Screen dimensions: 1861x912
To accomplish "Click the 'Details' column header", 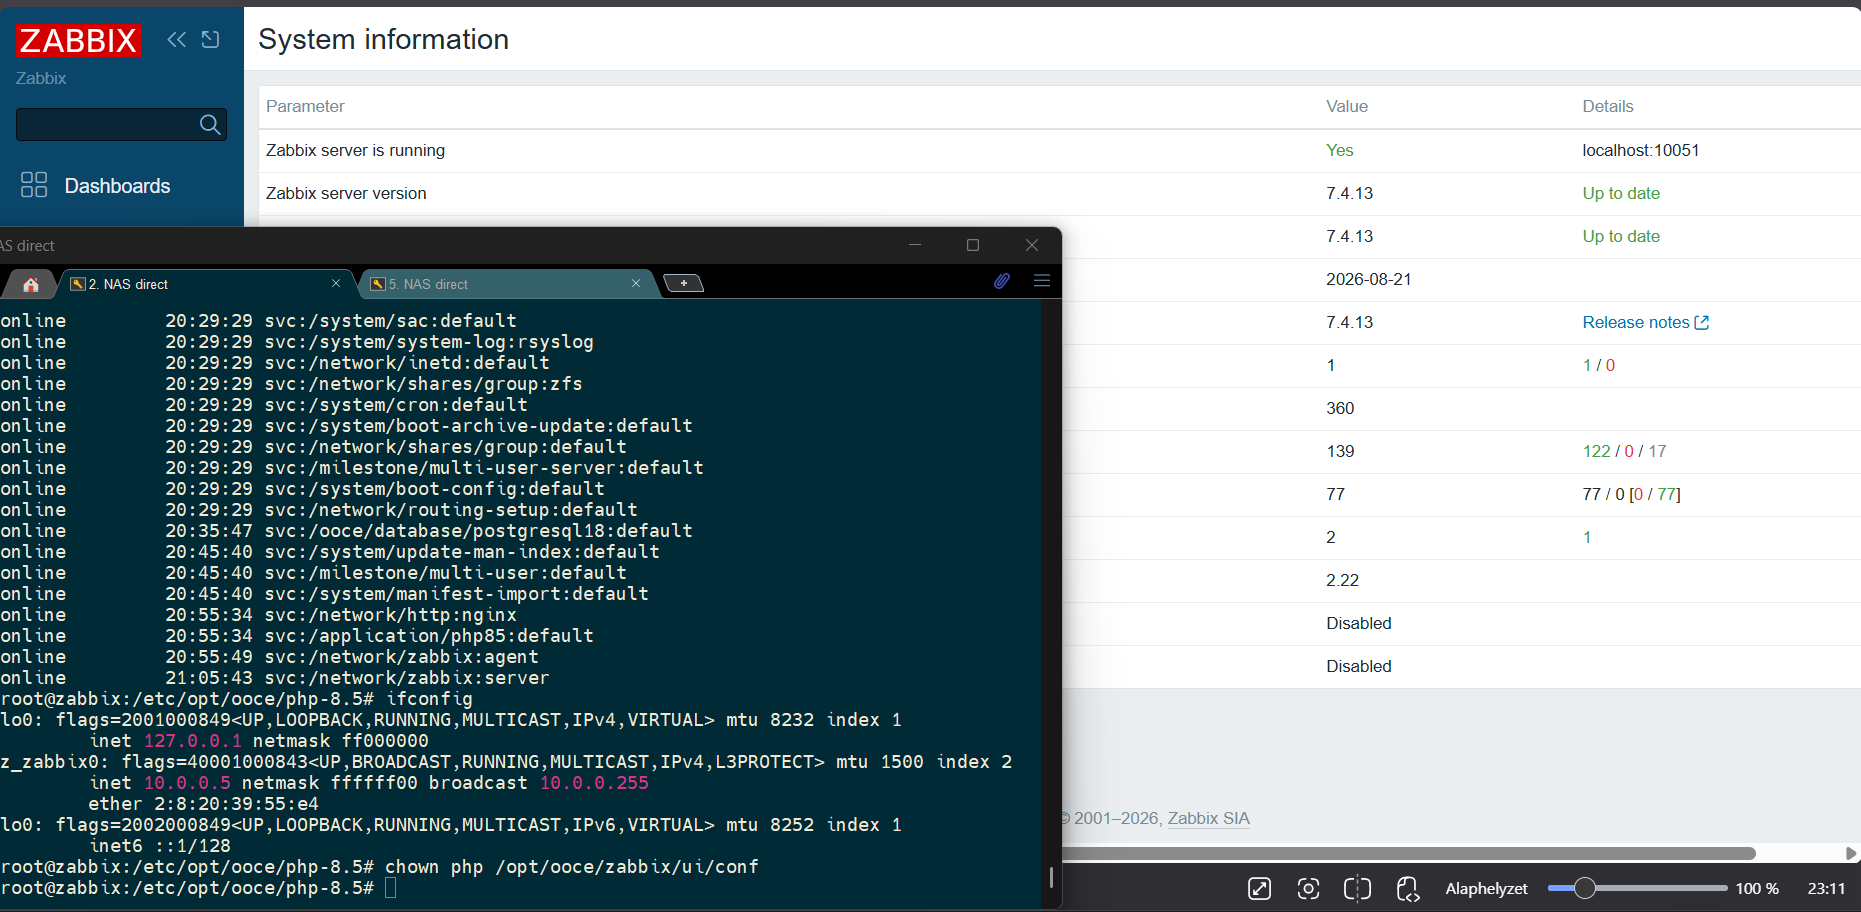I will click(1608, 106).
